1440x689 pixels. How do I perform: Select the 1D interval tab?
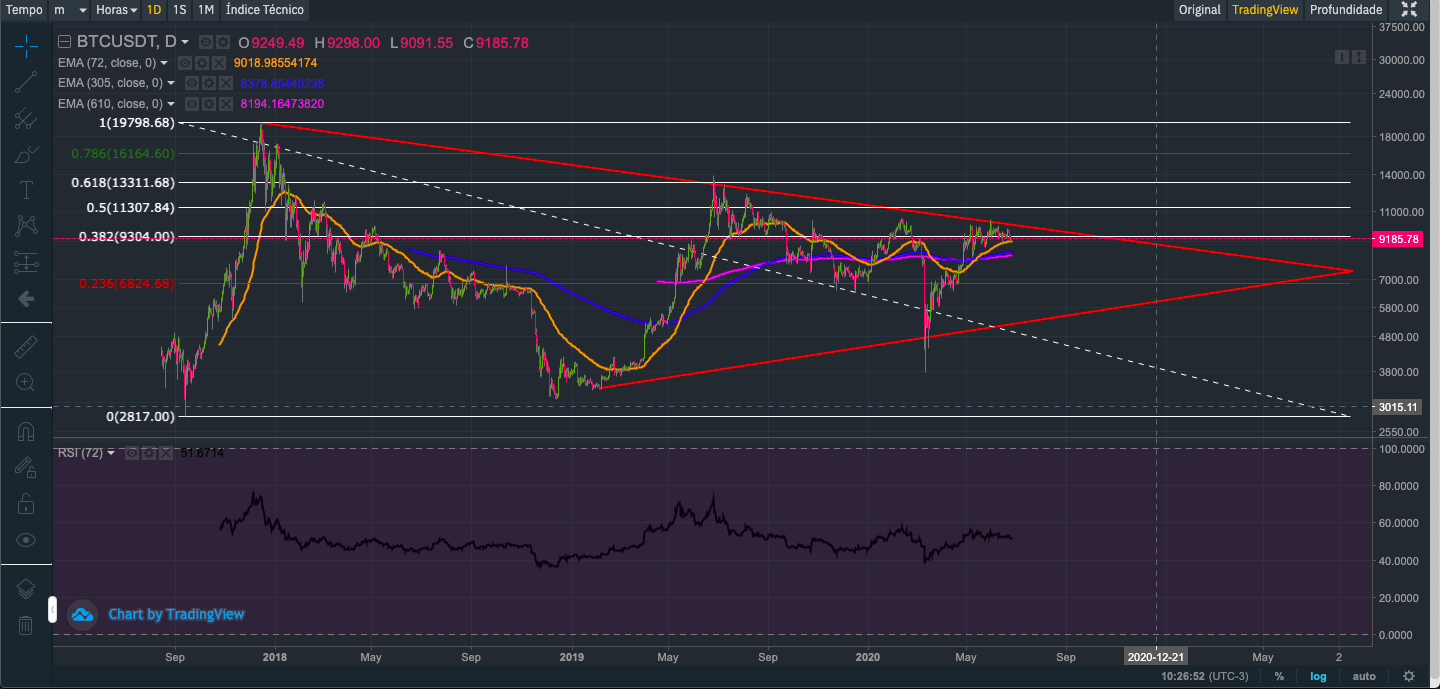click(153, 10)
